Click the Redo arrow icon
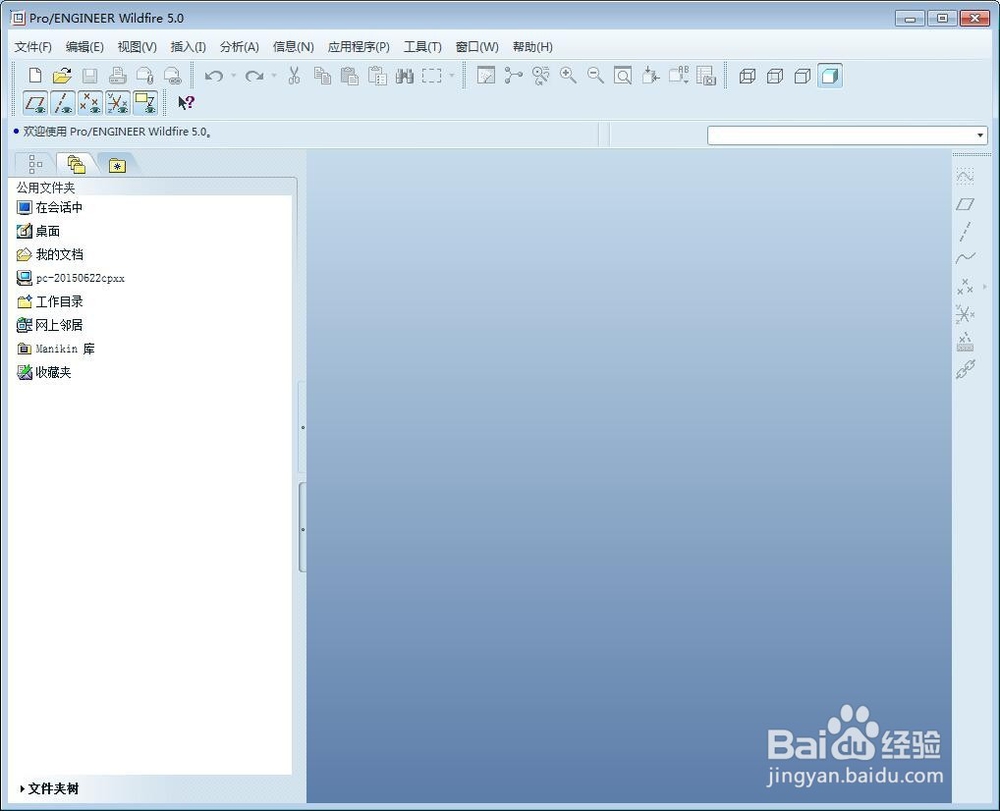 coord(254,76)
